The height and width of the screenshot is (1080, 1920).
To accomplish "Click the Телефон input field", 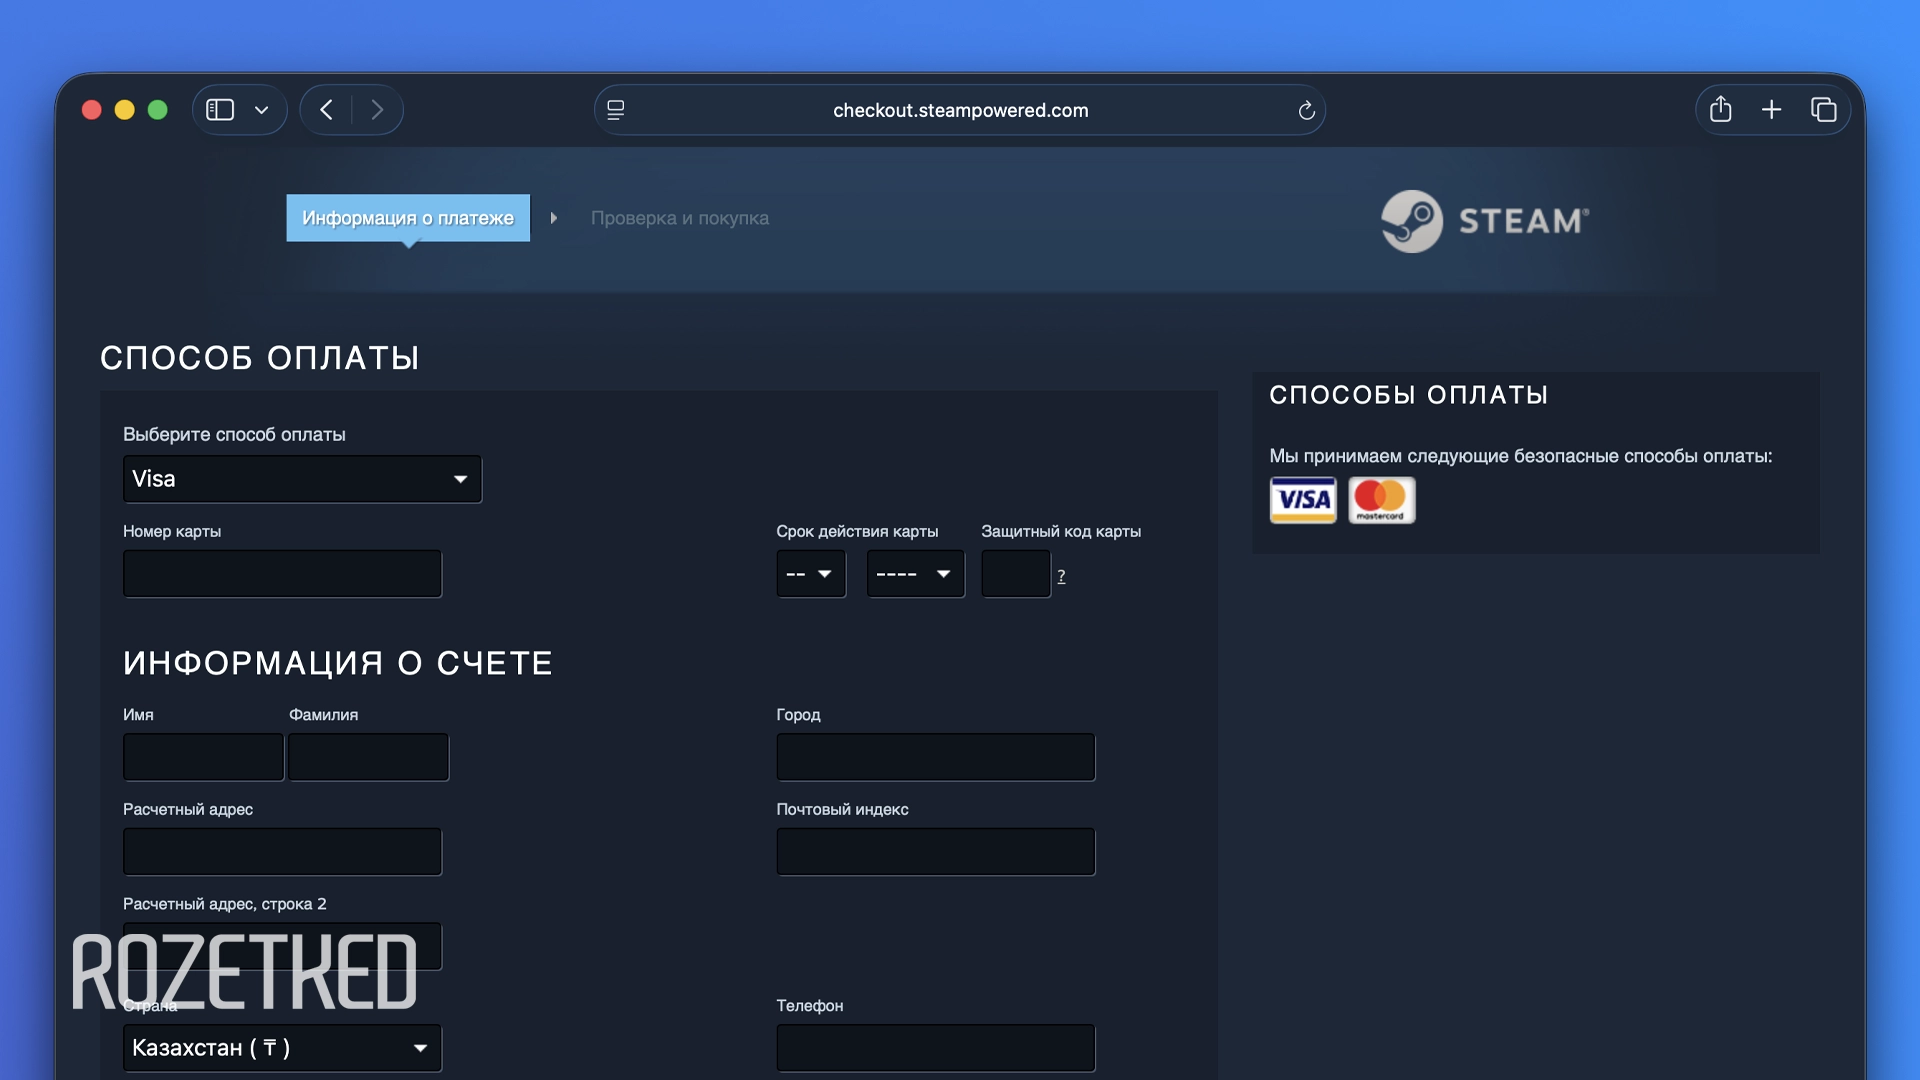I will point(935,1048).
